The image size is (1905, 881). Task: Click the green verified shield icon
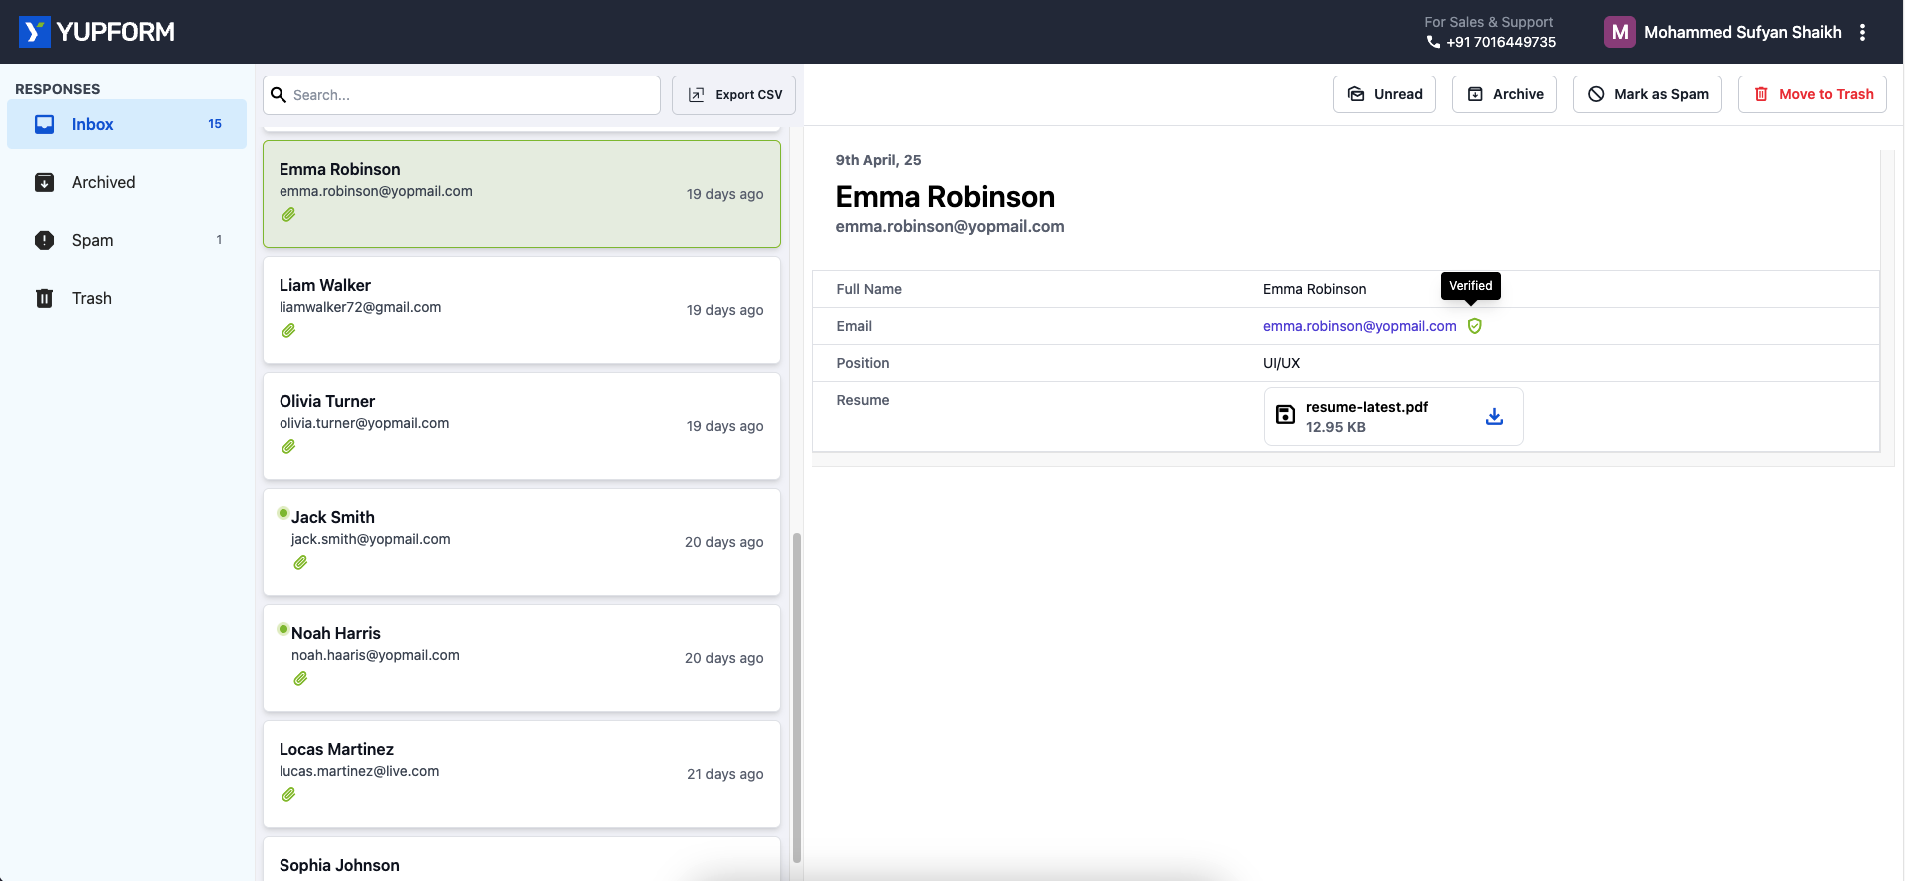[1475, 326]
